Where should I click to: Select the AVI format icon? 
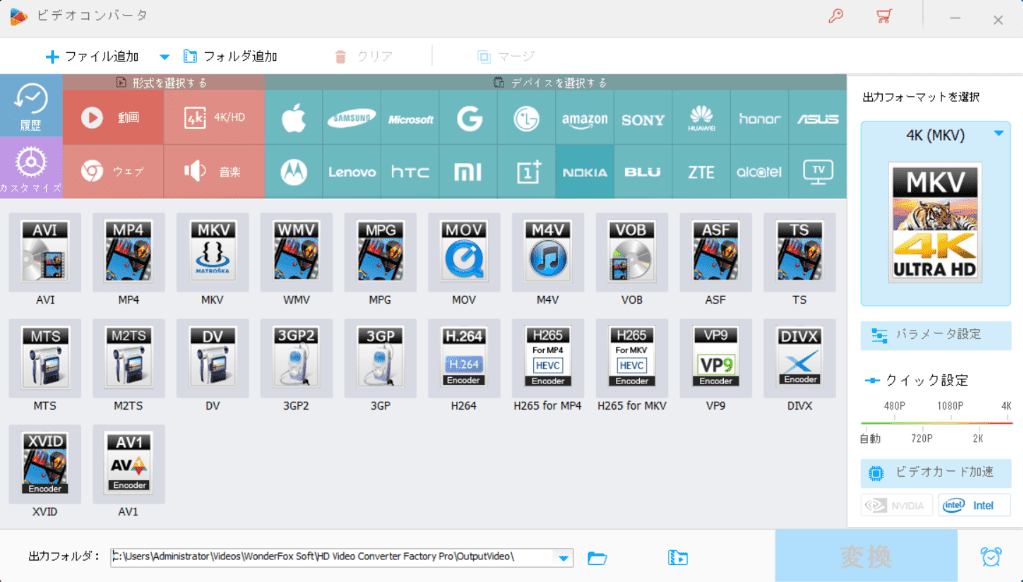(45, 253)
